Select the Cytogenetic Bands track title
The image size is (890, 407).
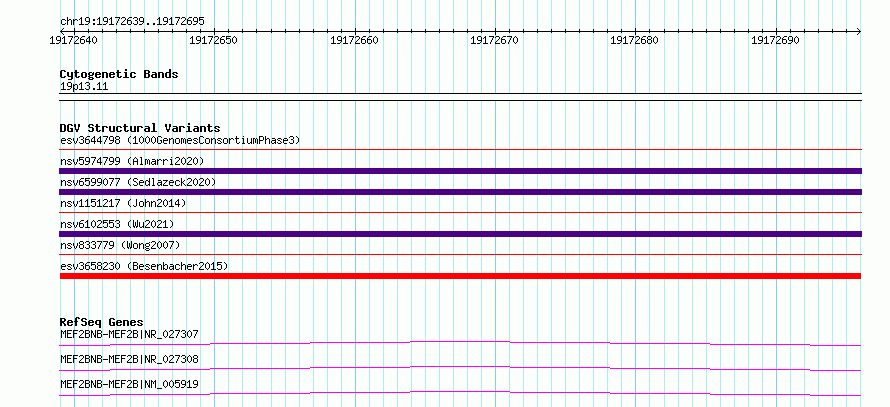[x=119, y=74]
